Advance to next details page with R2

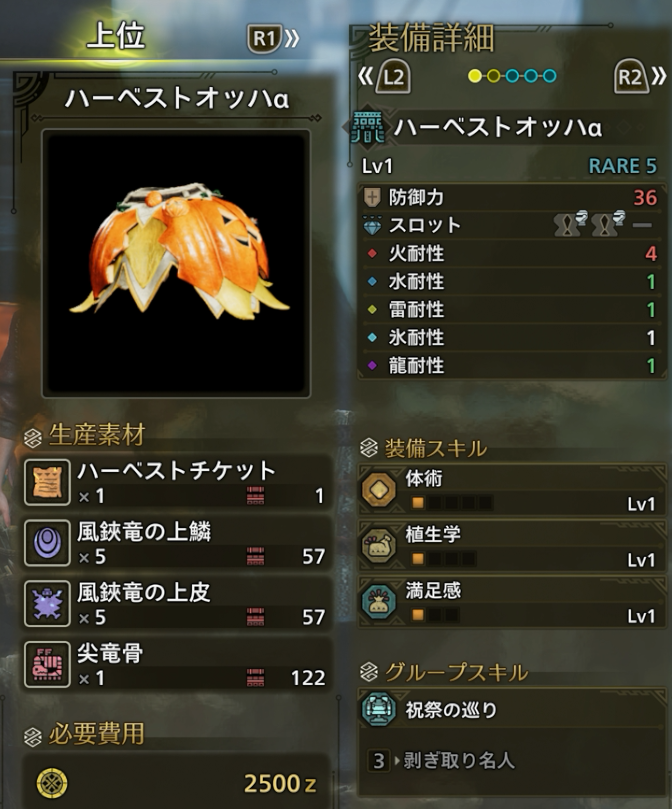click(639, 77)
